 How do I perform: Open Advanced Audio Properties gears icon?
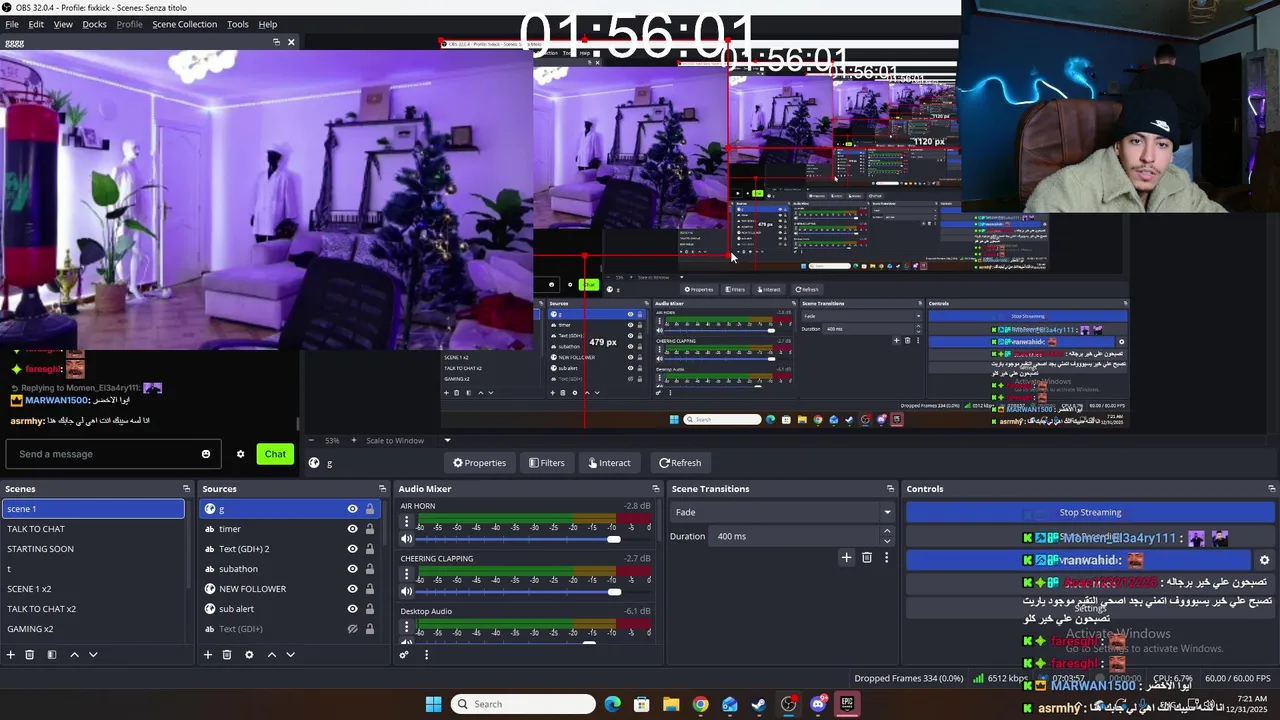404,655
